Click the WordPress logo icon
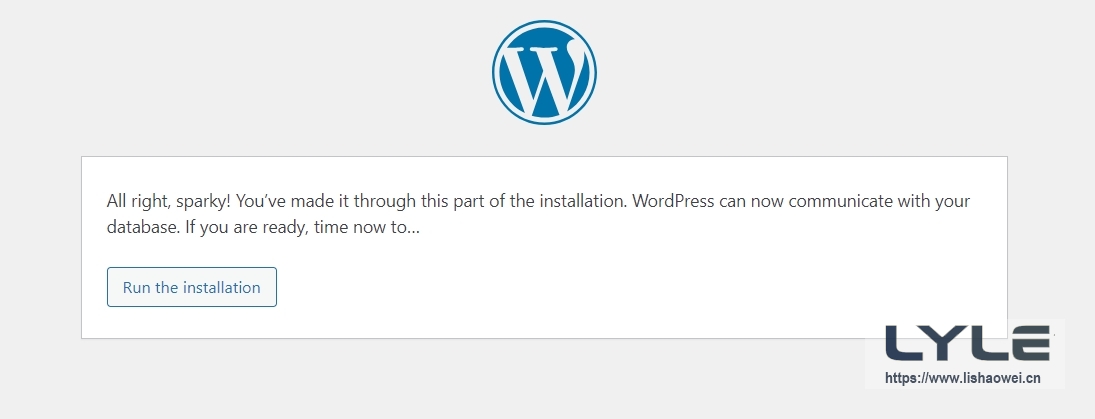 (x=544, y=73)
